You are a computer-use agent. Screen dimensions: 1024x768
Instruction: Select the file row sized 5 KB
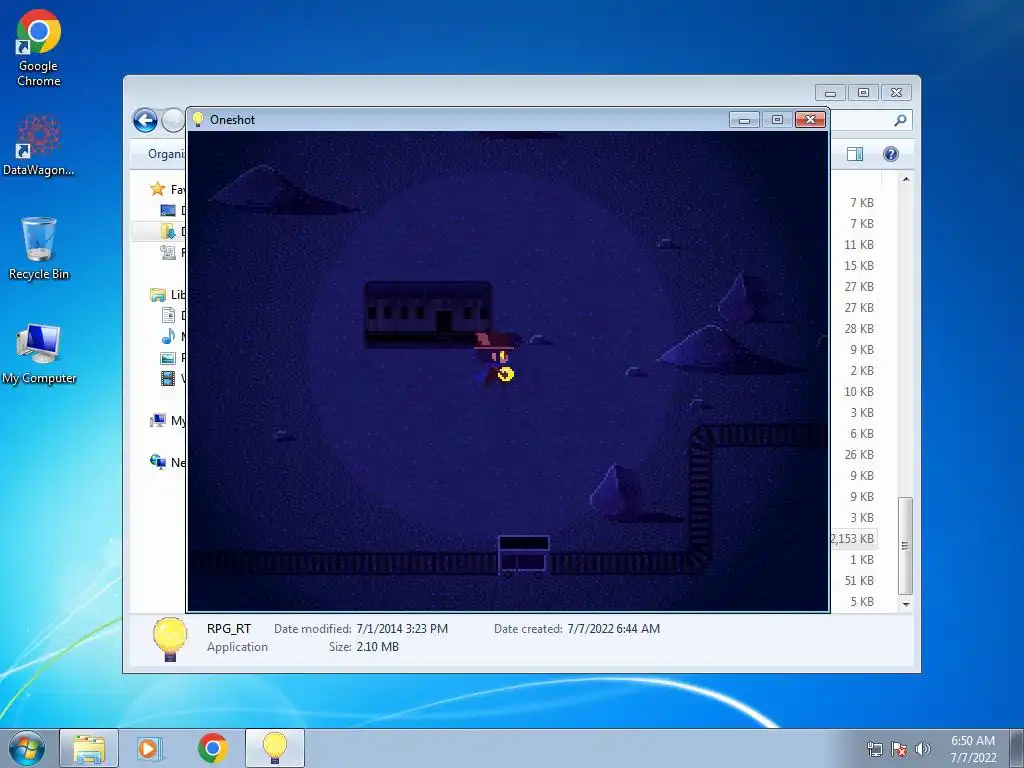861,601
